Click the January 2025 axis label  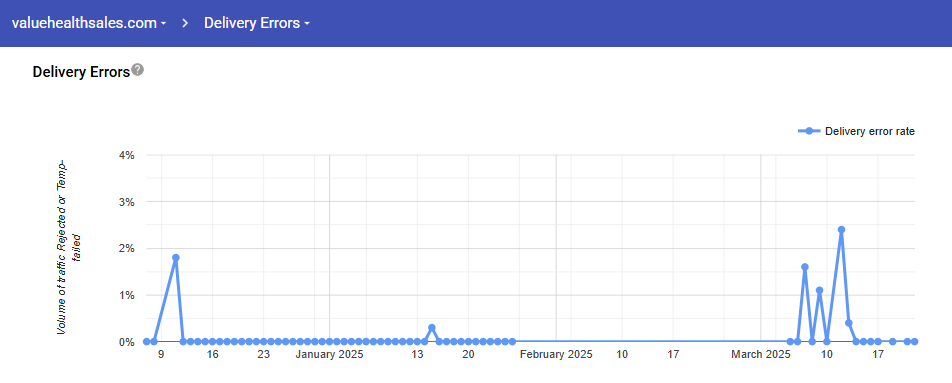(x=329, y=354)
